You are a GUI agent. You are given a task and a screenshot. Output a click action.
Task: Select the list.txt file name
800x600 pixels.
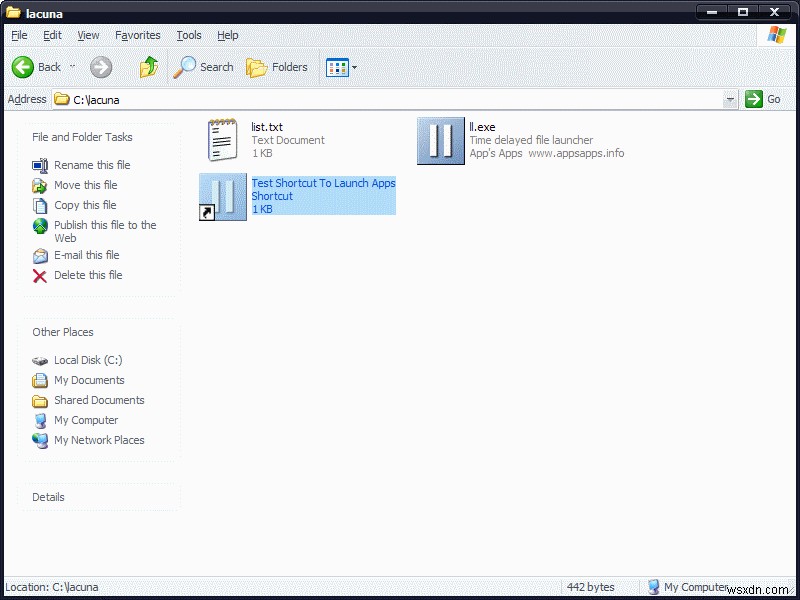[267, 127]
